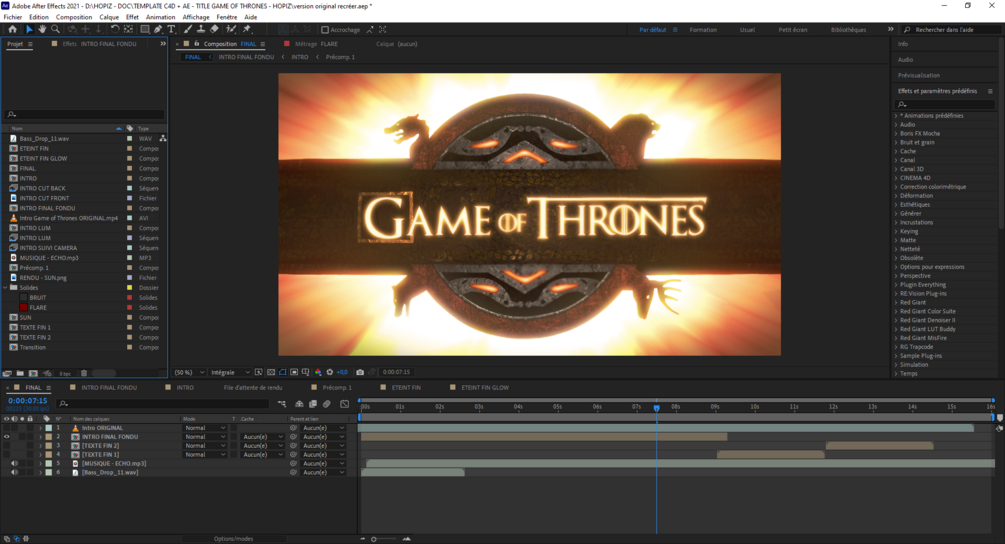The height and width of the screenshot is (544, 1005).
Task: Click the timeline ruler at 10s mark
Action: [754, 407]
